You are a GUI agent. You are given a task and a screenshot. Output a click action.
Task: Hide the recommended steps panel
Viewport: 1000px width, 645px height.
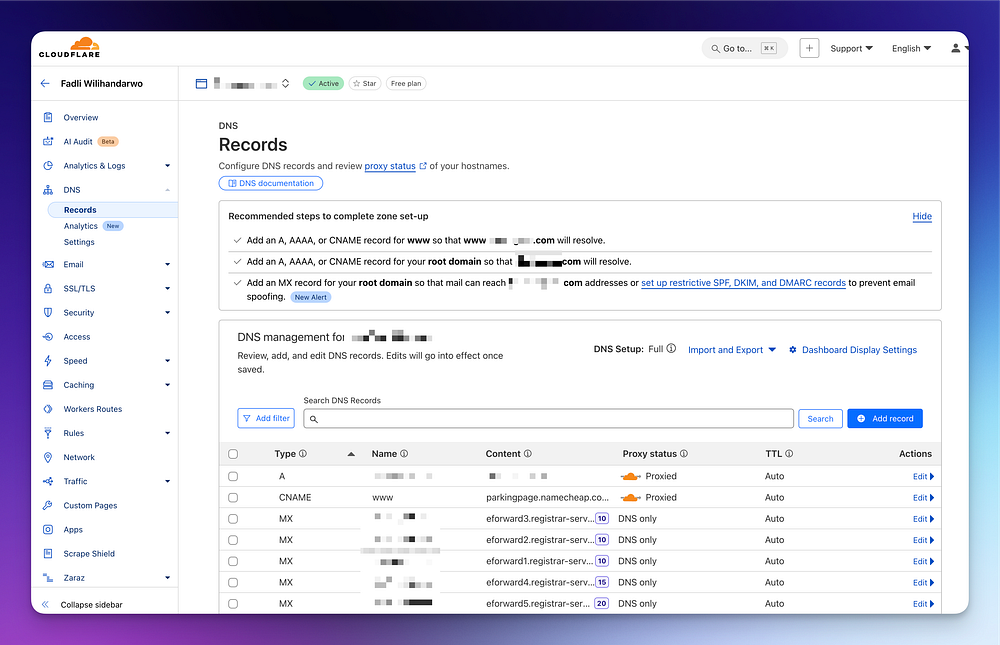[x=922, y=216]
